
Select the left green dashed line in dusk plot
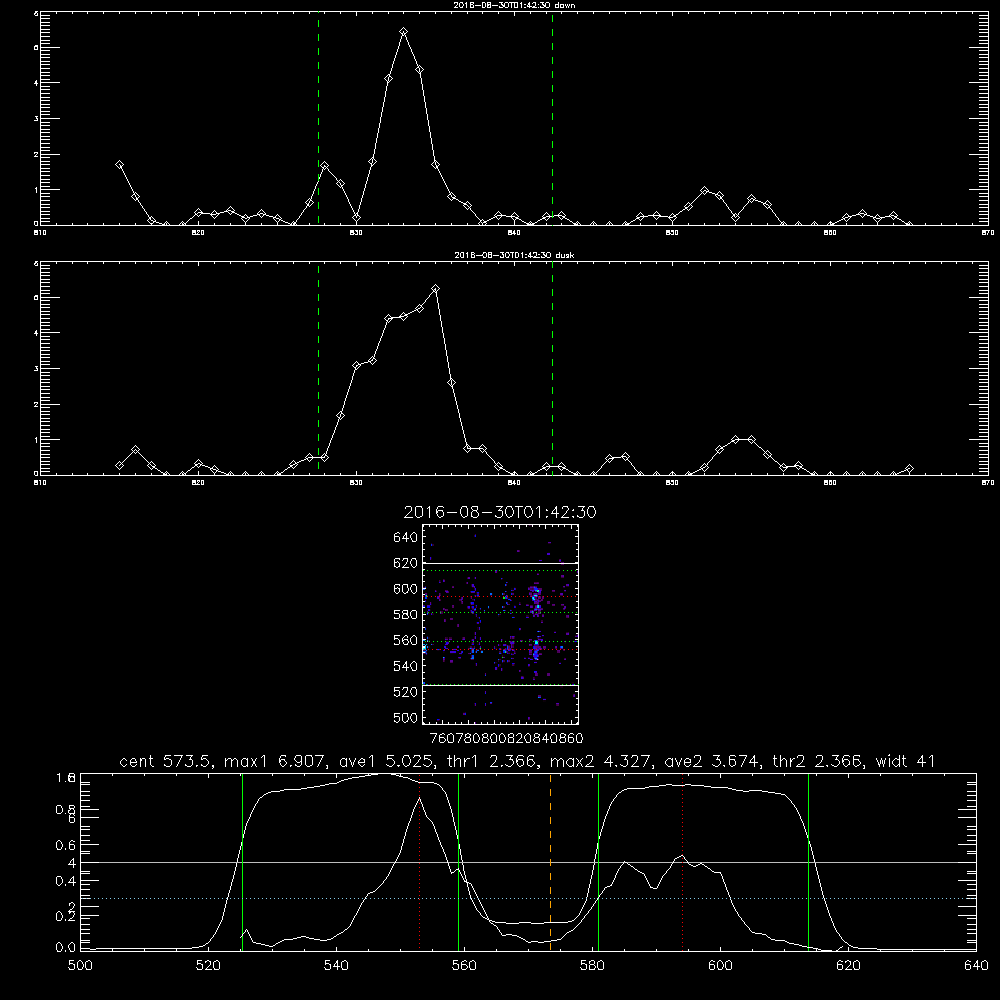click(x=318, y=369)
